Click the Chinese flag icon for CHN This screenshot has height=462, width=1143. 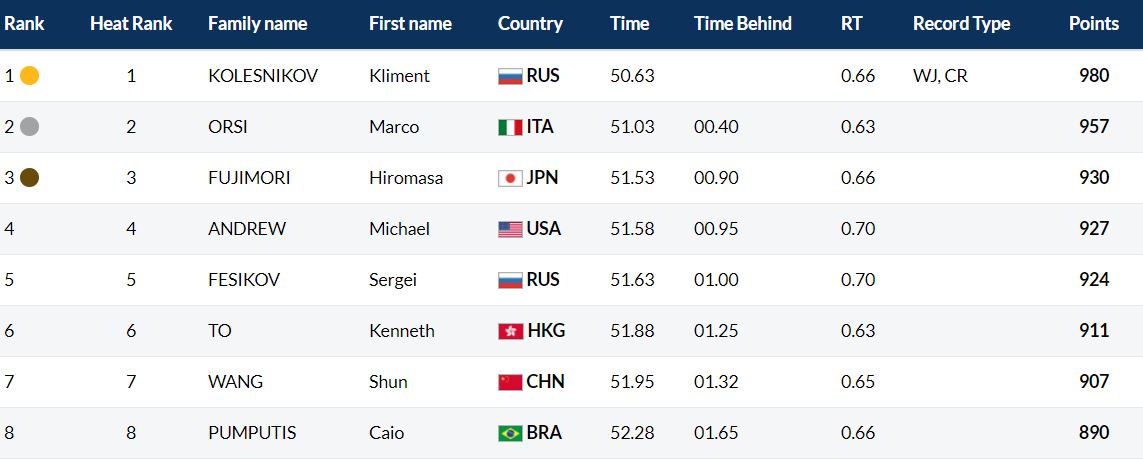(510, 382)
